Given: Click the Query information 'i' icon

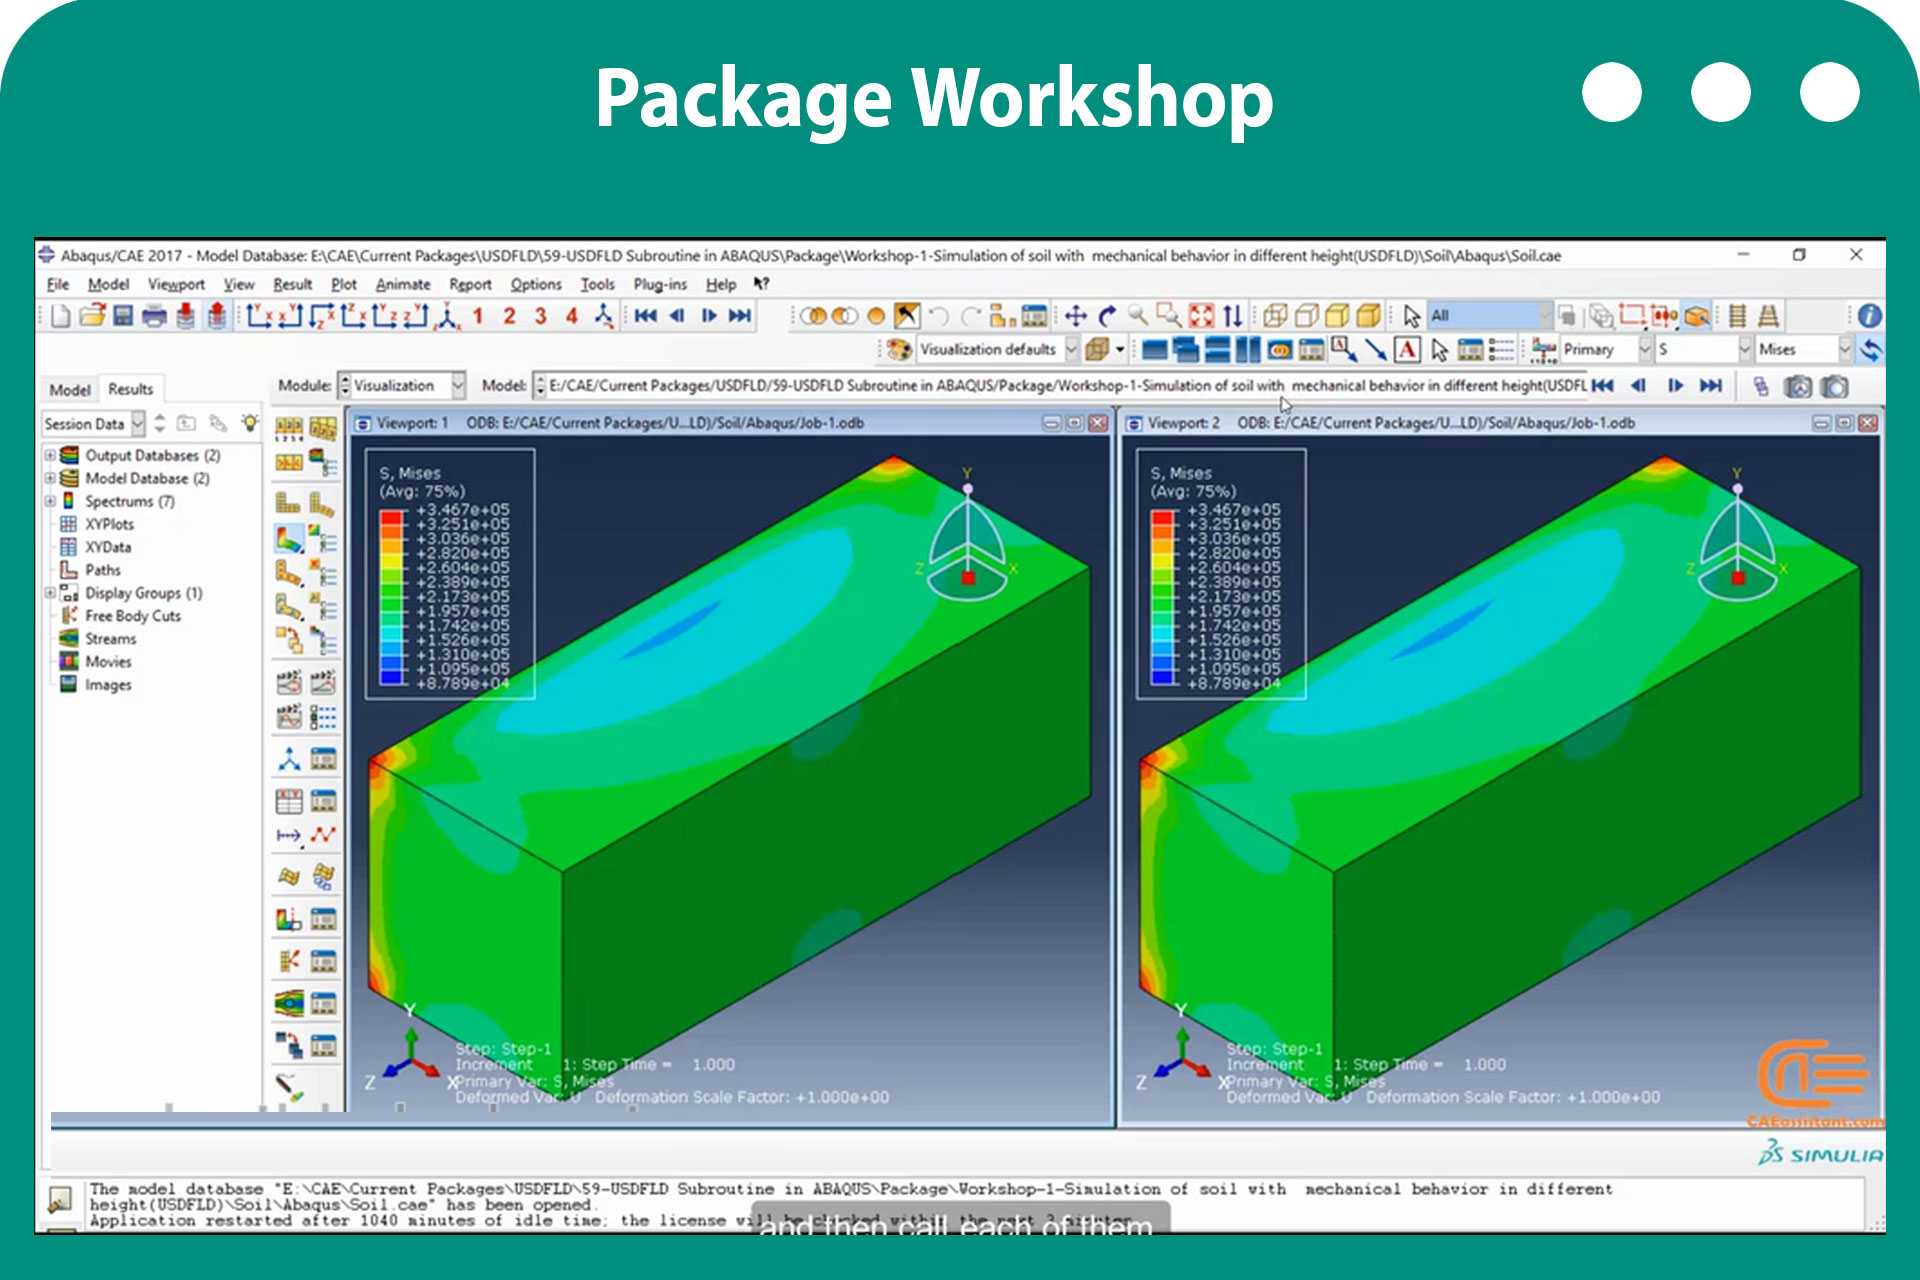Looking at the screenshot, I should pos(1869,316).
